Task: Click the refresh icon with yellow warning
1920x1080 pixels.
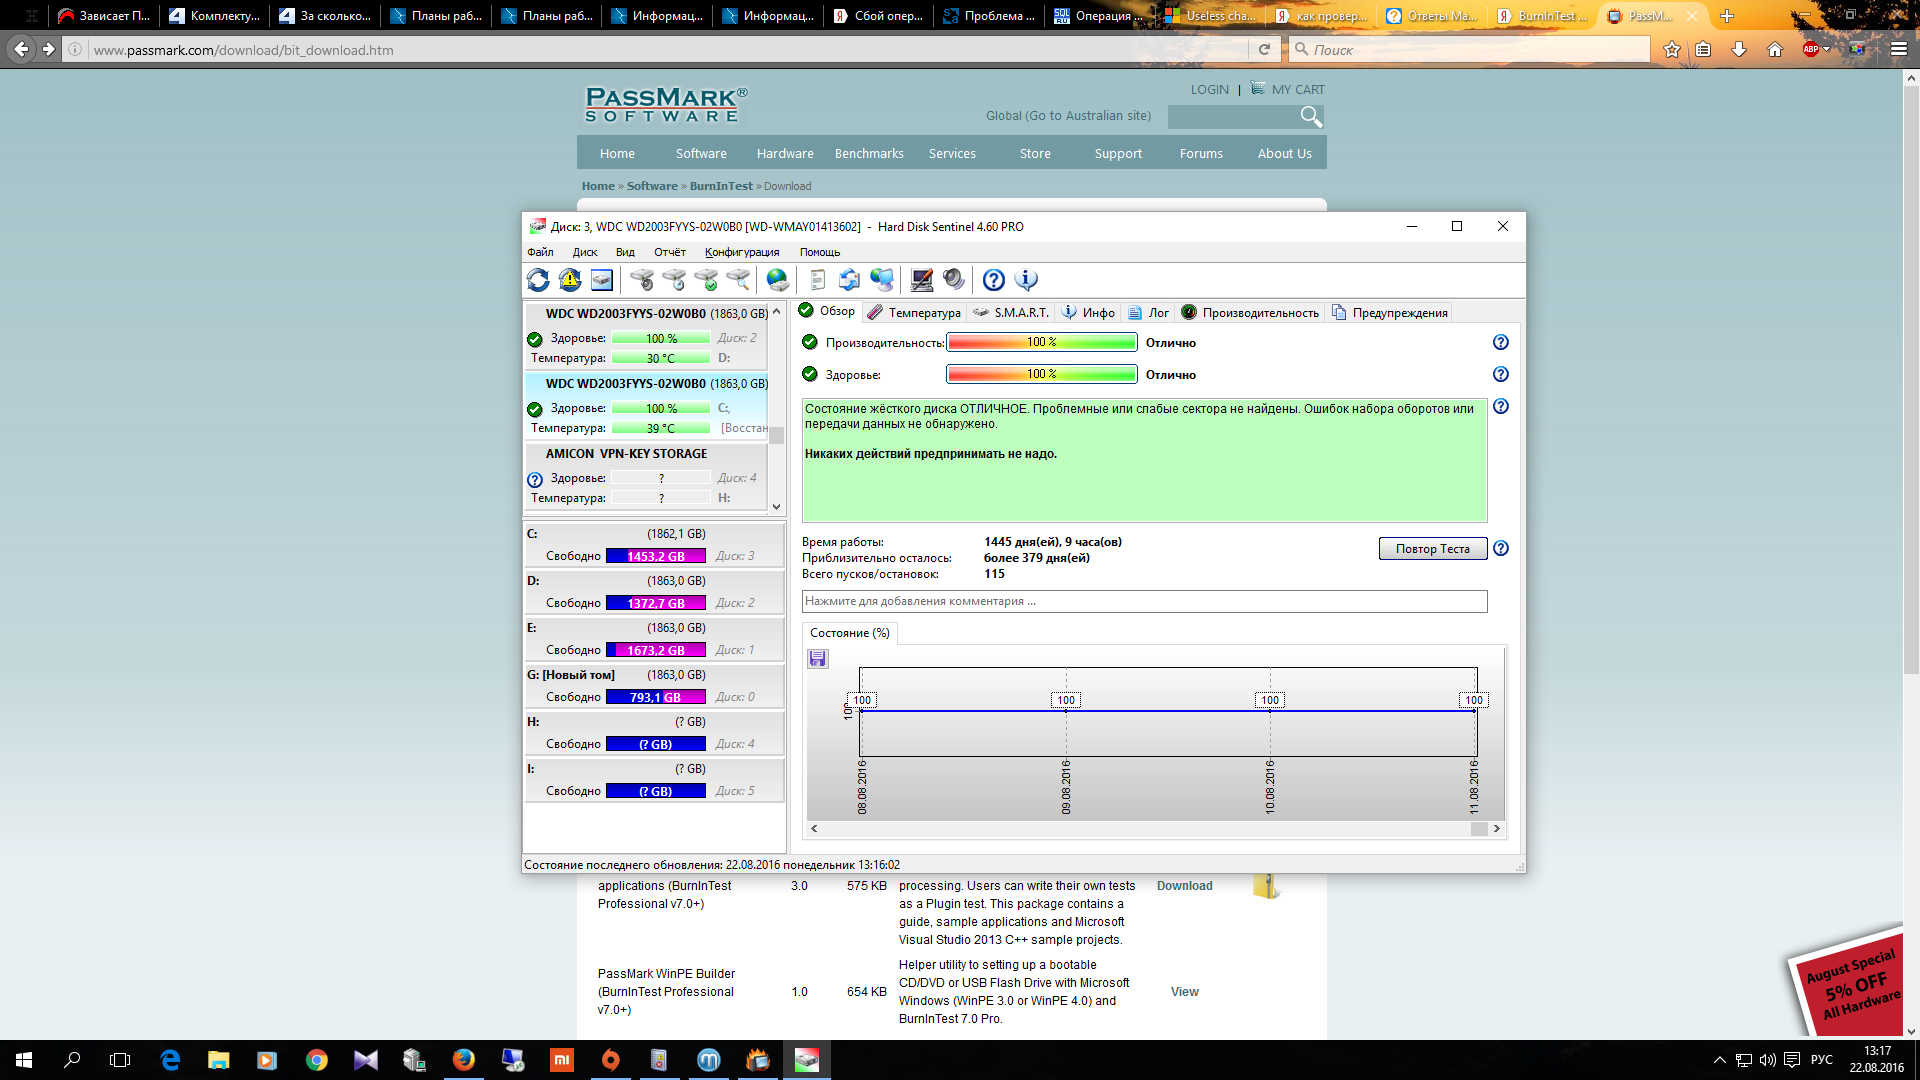Action: [x=570, y=280]
